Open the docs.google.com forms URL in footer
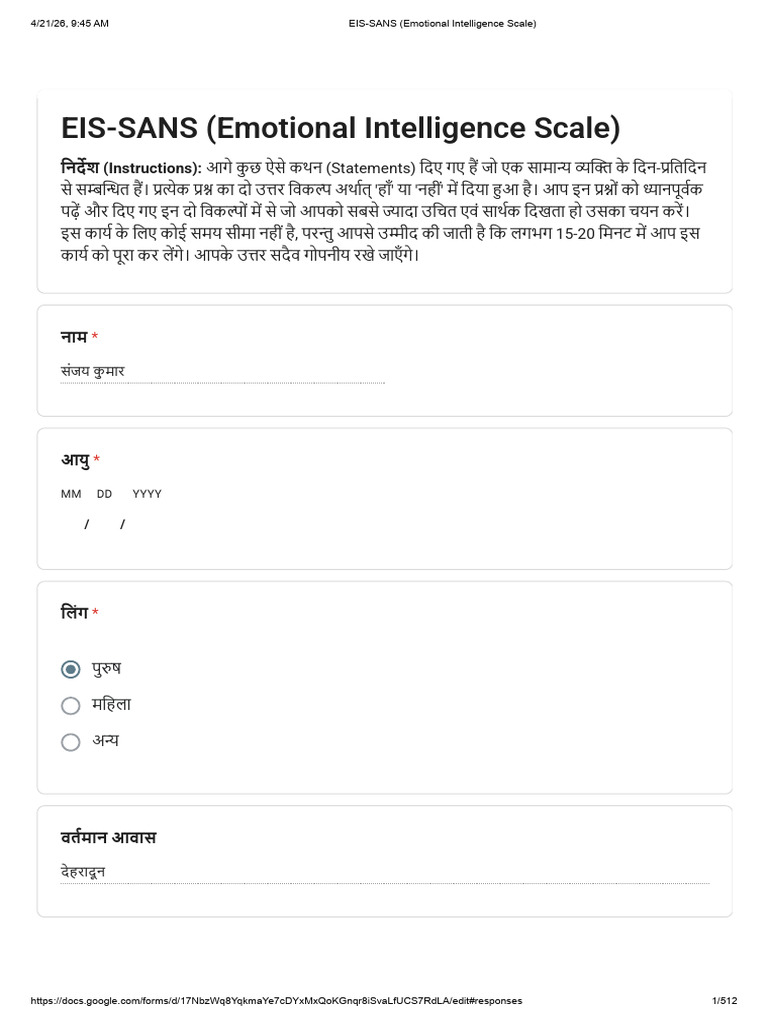 pyautogui.click(x=276, y=1000)
